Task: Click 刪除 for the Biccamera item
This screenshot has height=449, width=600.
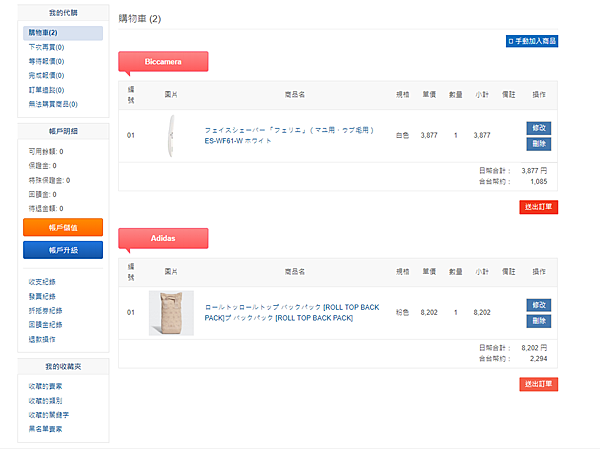Action: tap(538, 143)
